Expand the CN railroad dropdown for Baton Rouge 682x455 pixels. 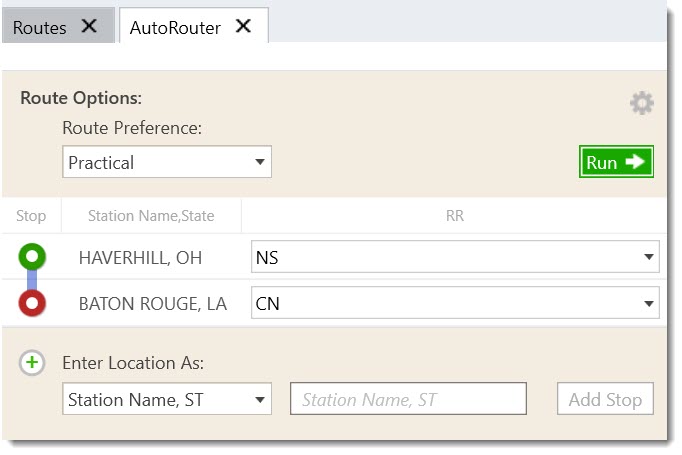click(x=455, y=302)
